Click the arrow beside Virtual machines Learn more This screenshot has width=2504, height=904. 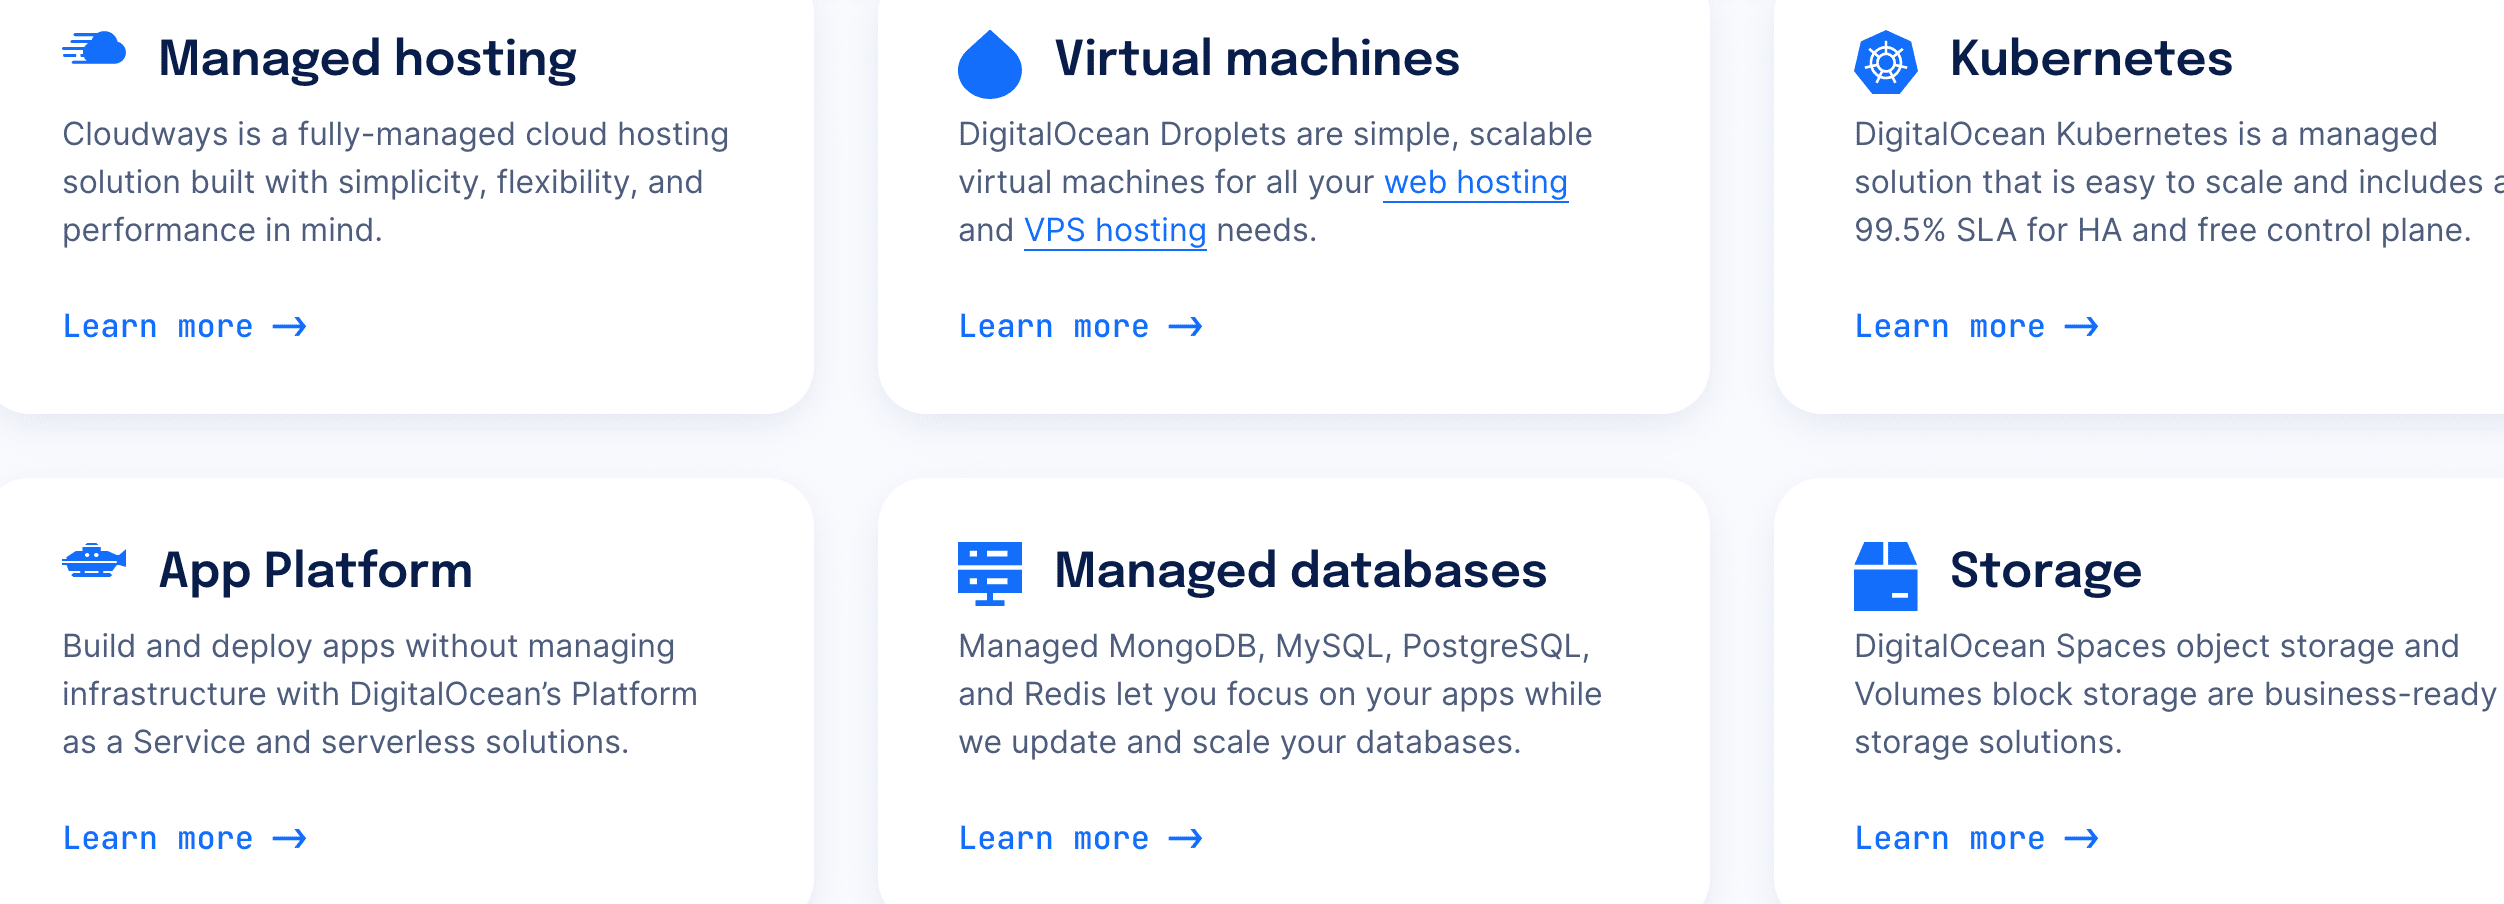[x=1186, y=327]
